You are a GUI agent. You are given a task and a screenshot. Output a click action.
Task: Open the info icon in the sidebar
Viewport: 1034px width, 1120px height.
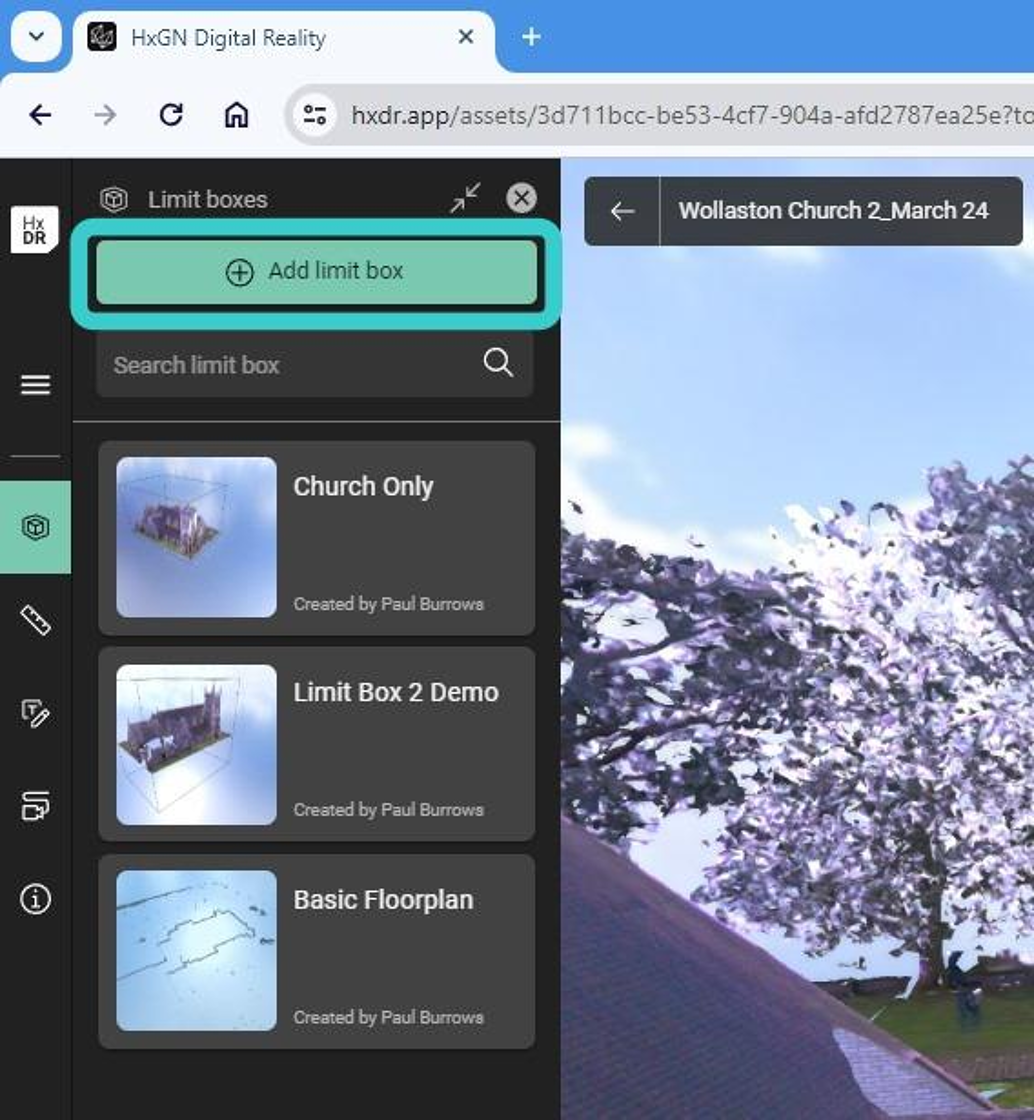point(35,899)
